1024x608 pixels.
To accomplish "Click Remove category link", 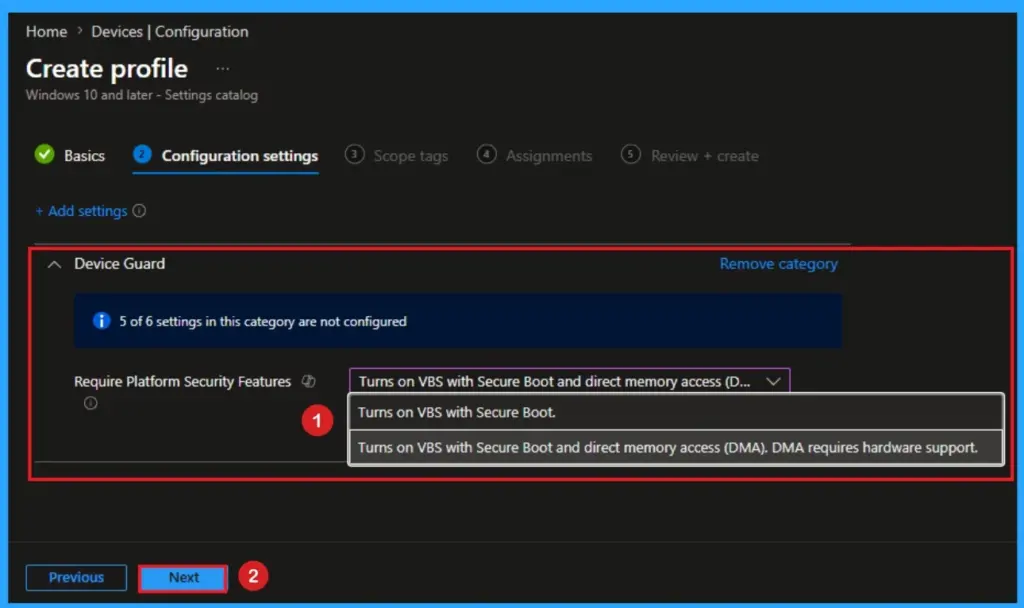I will pyautogui.click(x=778, y=264).
